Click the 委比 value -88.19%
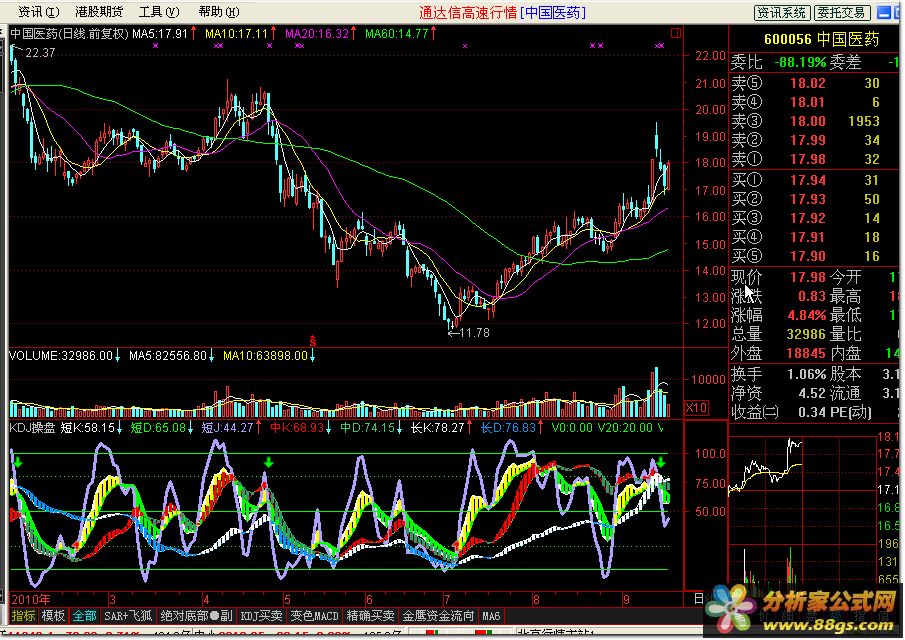 click(x=800, y=62)
